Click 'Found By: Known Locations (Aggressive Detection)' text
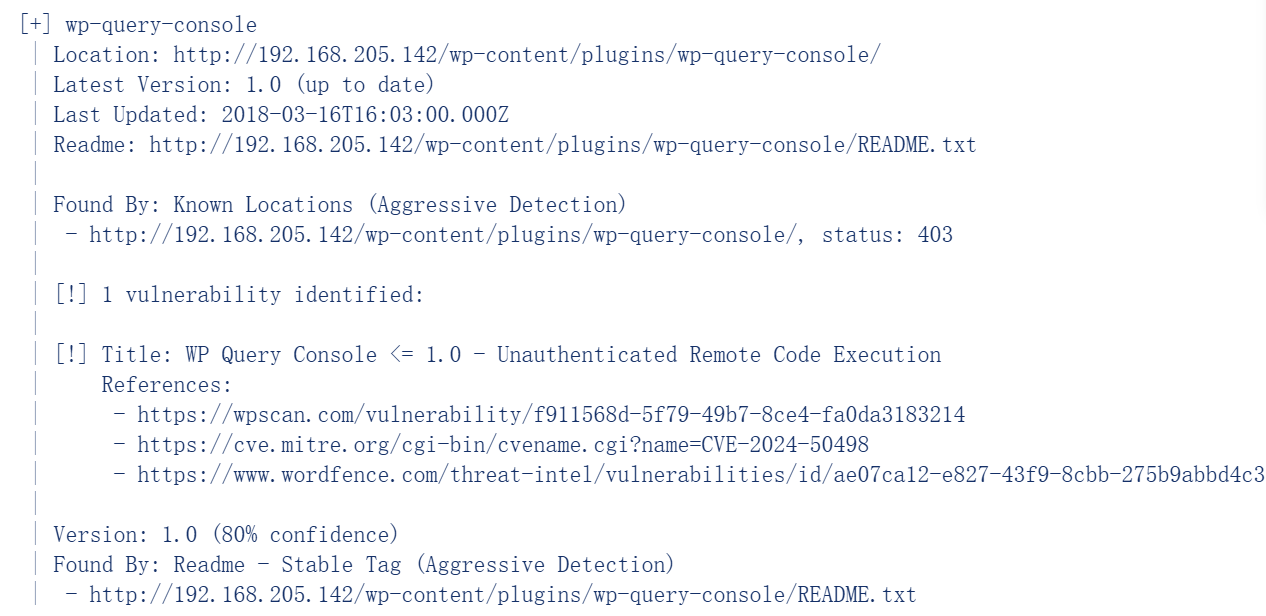 coord(340,205)
